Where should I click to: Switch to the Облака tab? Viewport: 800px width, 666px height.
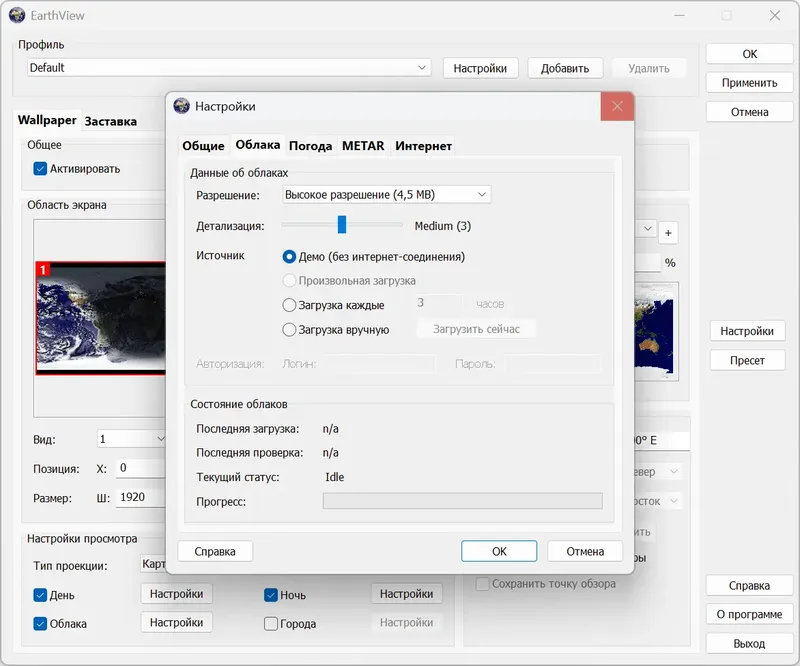(x=258, y=145)
